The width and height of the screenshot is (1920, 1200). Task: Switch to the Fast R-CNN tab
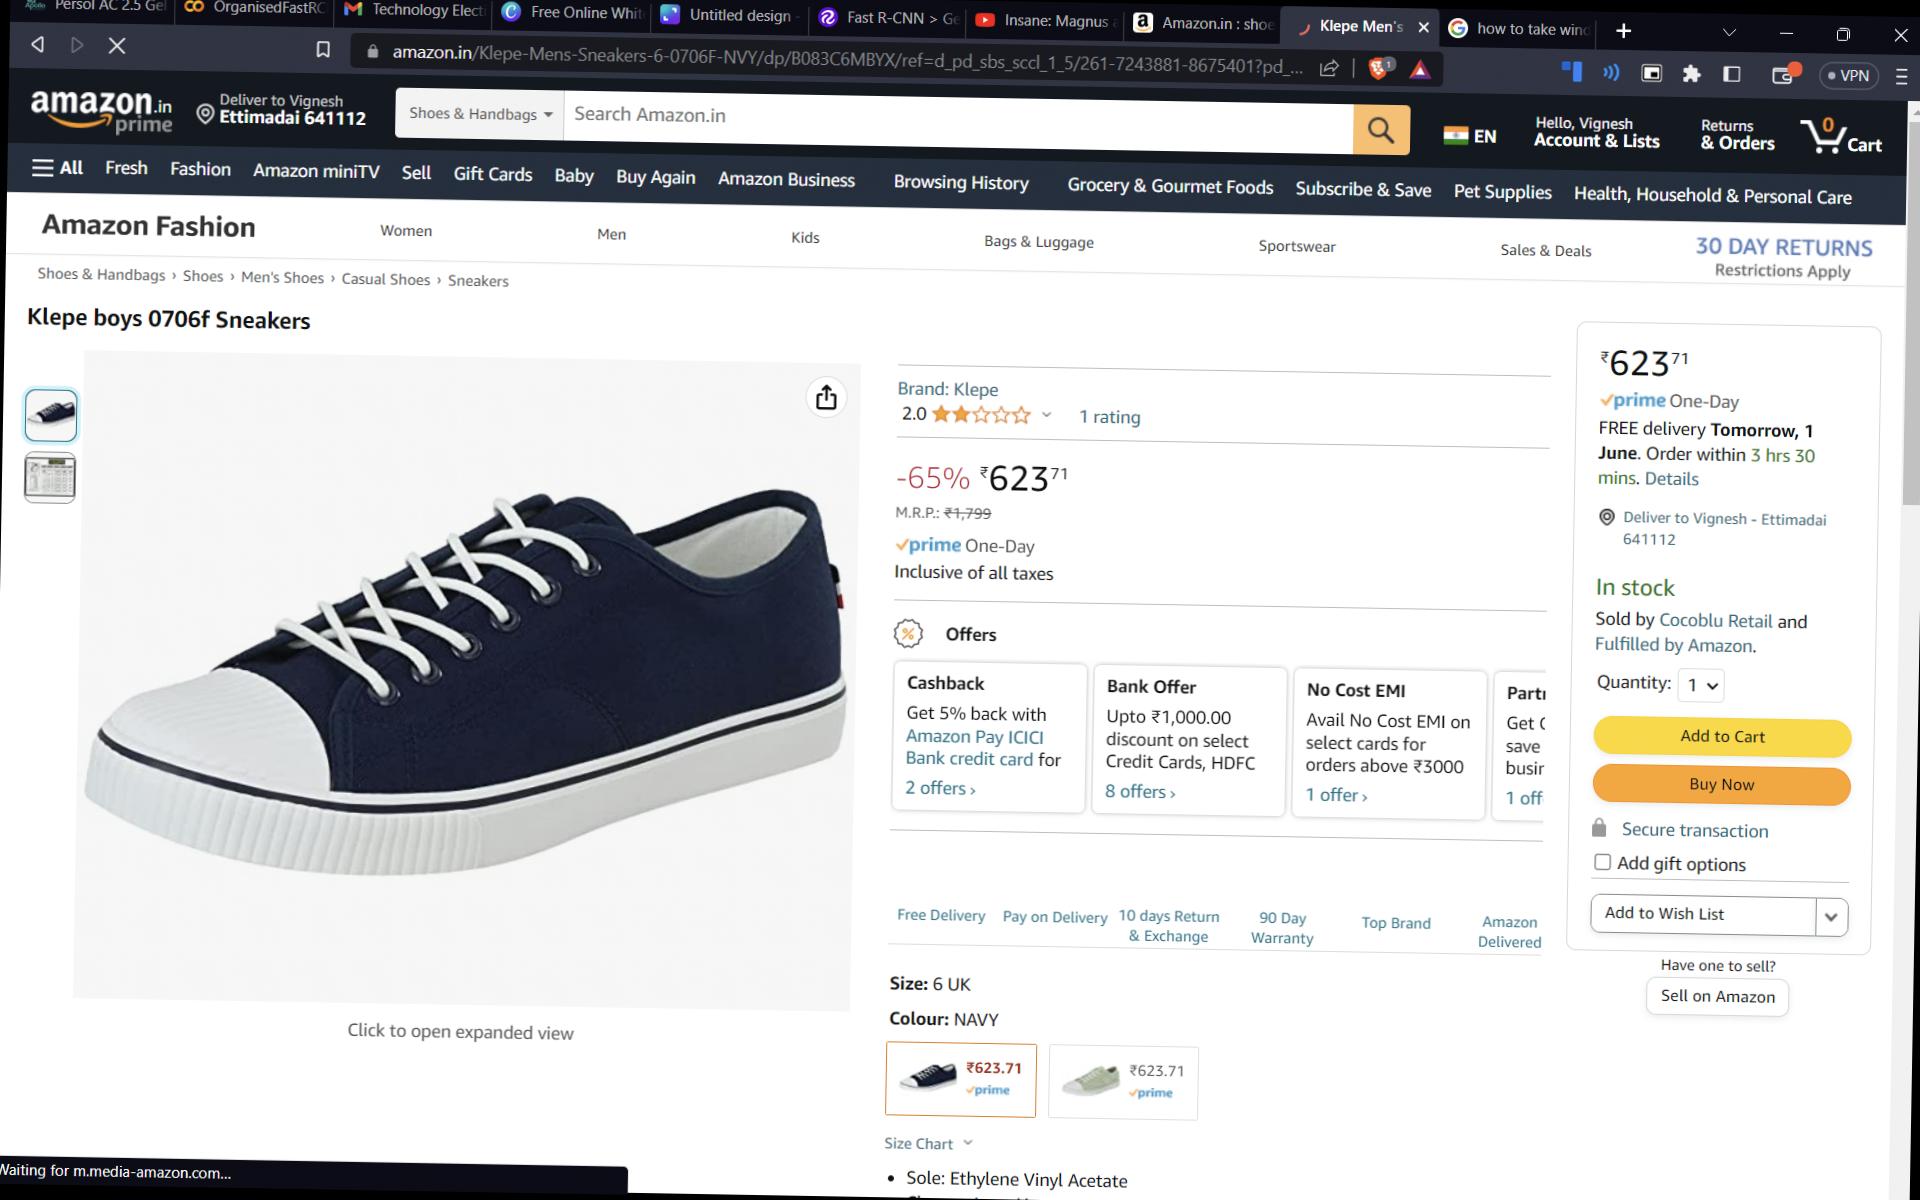(888, 17)
